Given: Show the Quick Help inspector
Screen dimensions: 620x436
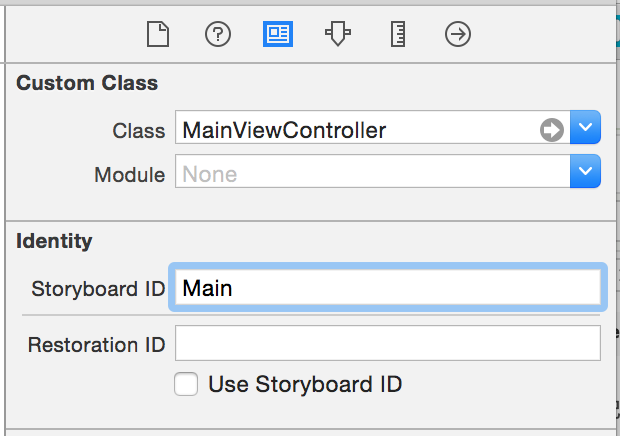Looking at the screenshot, I should point(218,34).
